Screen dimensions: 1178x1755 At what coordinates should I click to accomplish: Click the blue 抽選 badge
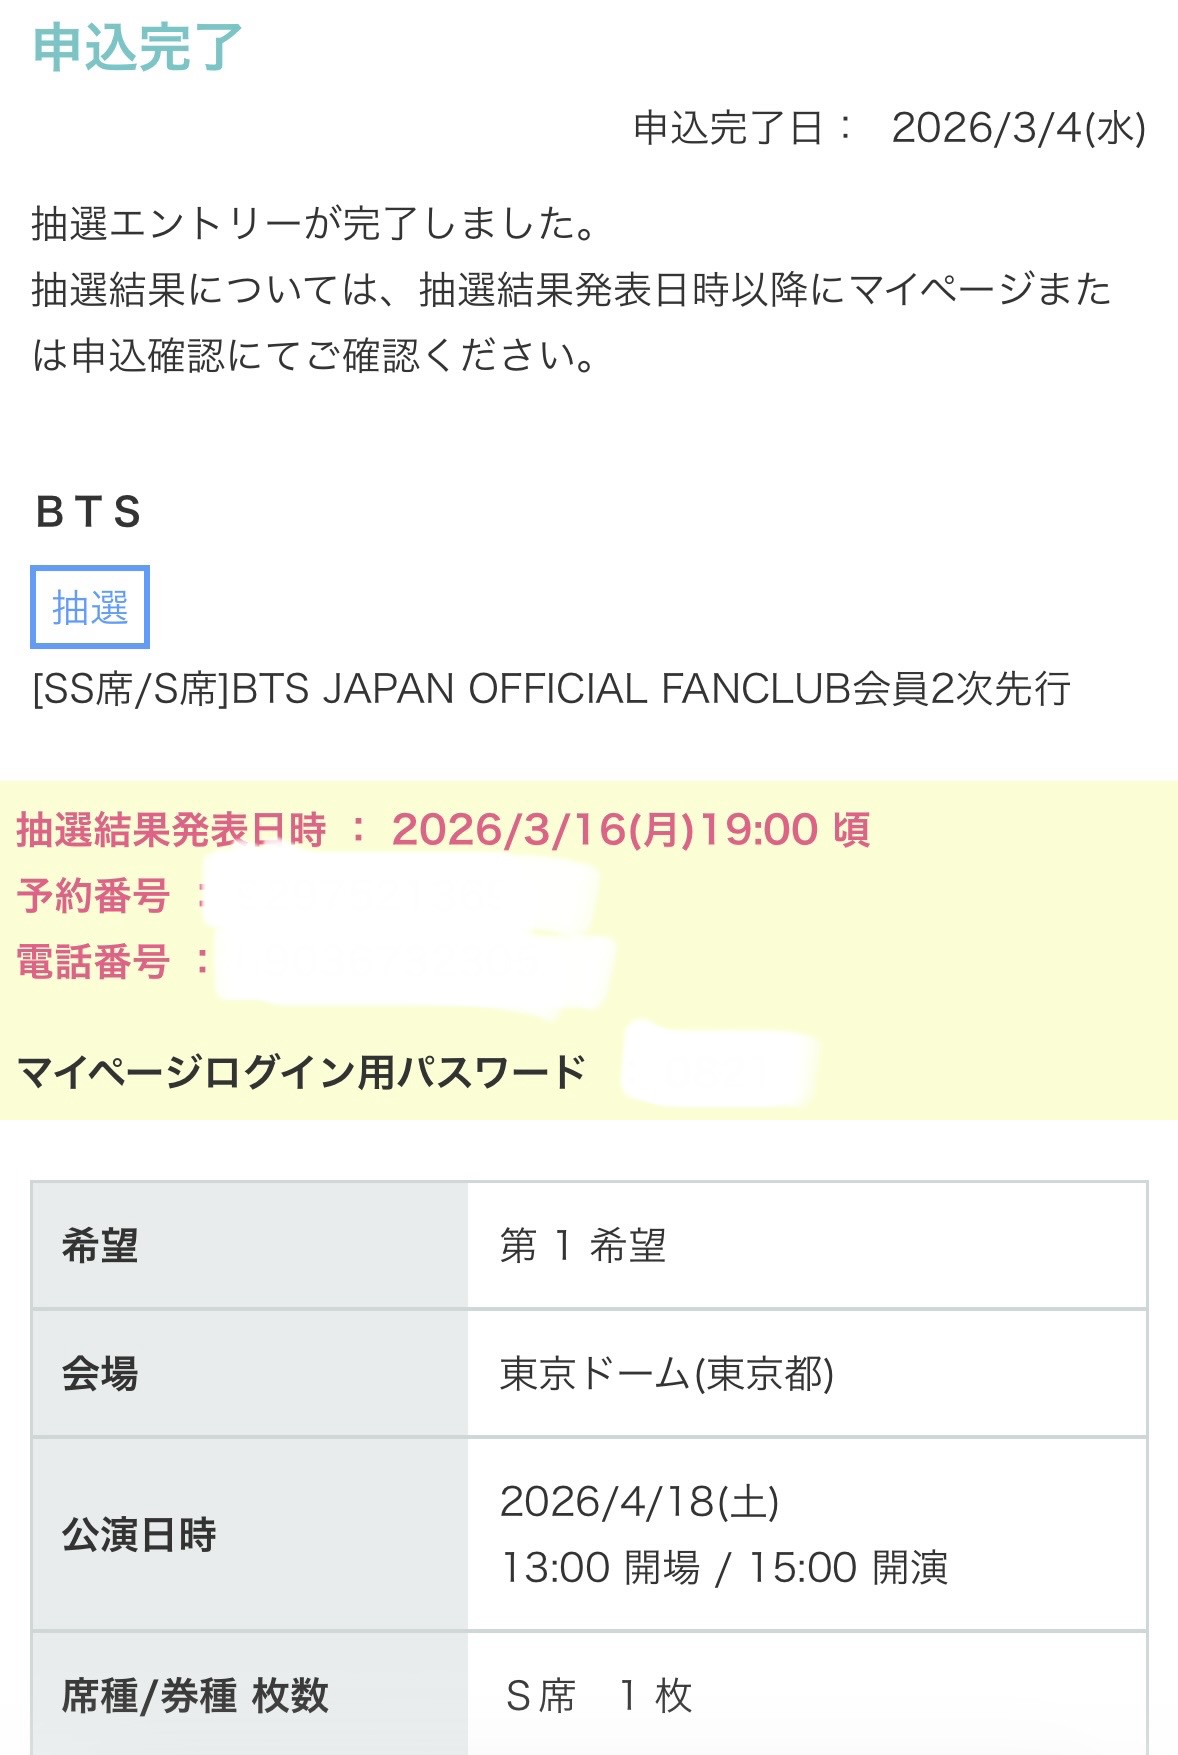(90, 607)
